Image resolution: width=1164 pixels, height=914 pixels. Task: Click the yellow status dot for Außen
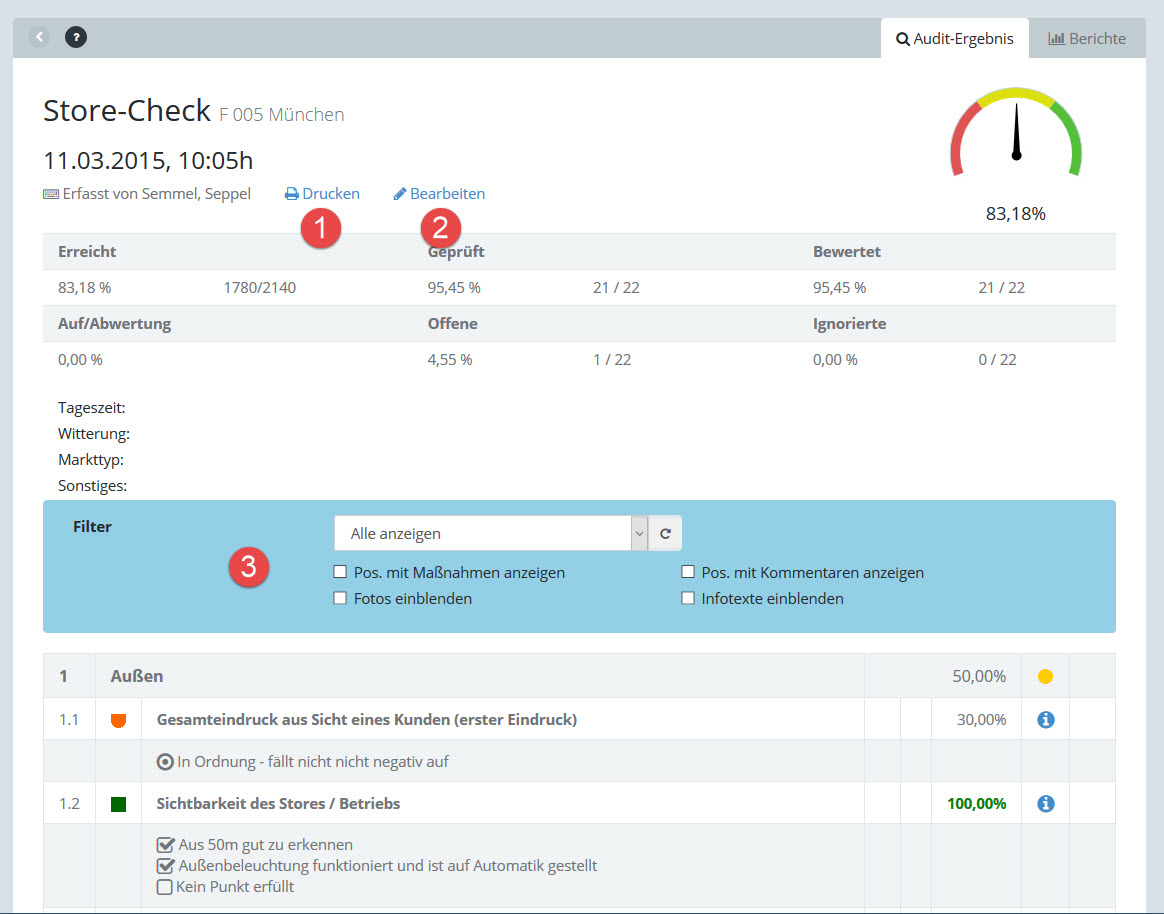tap(1045, 677)
